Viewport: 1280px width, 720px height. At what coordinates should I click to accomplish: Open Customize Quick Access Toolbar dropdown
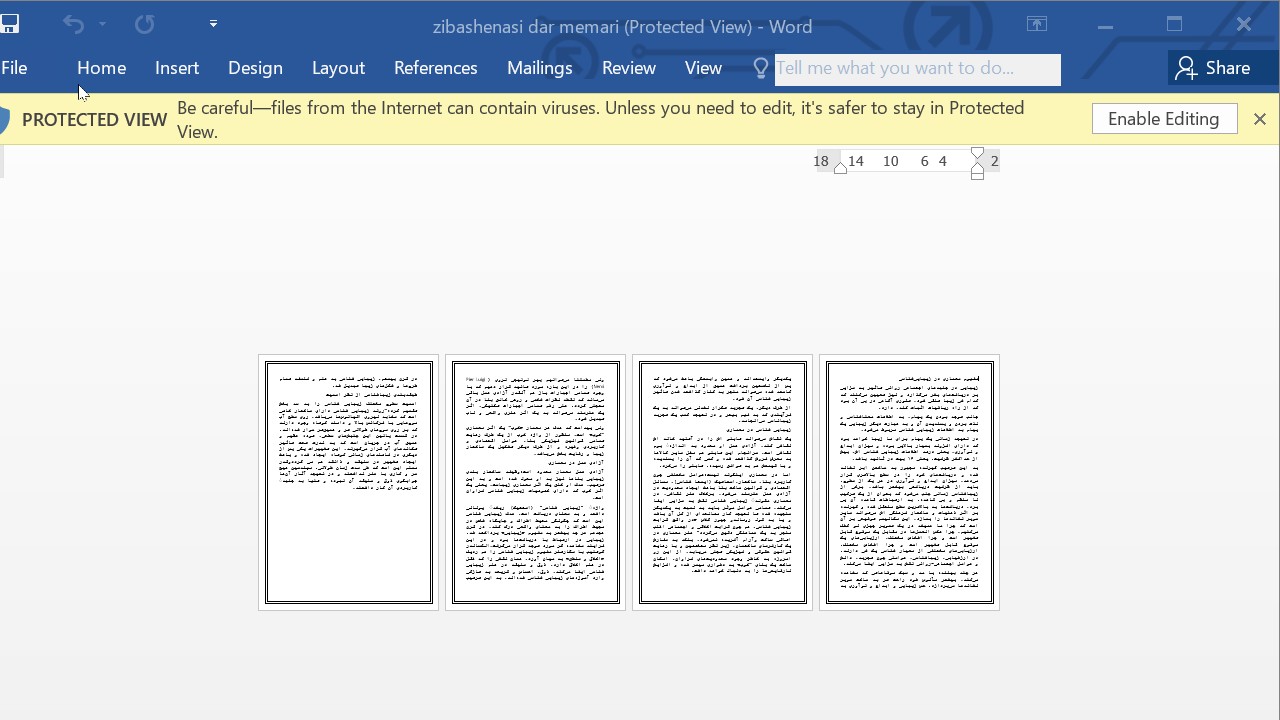[213, 24]
